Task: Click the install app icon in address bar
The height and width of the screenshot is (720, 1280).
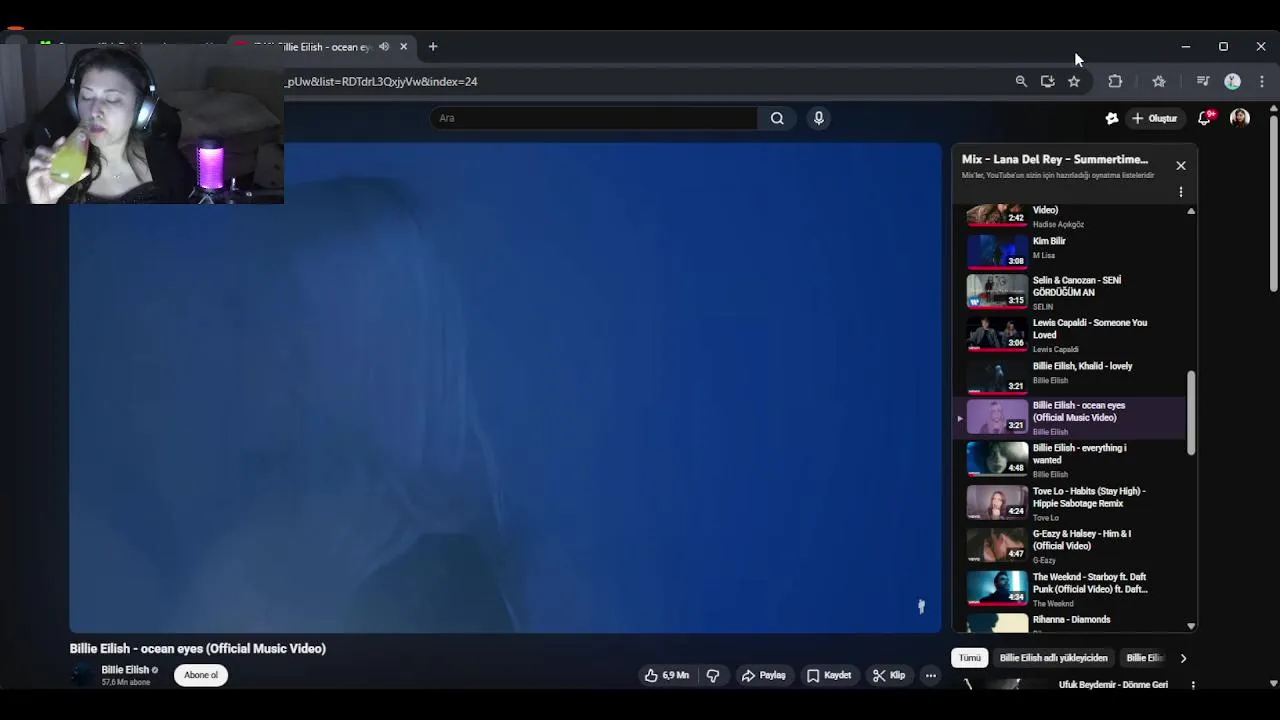Action: pyautogui.click(x=1048, y=82)
